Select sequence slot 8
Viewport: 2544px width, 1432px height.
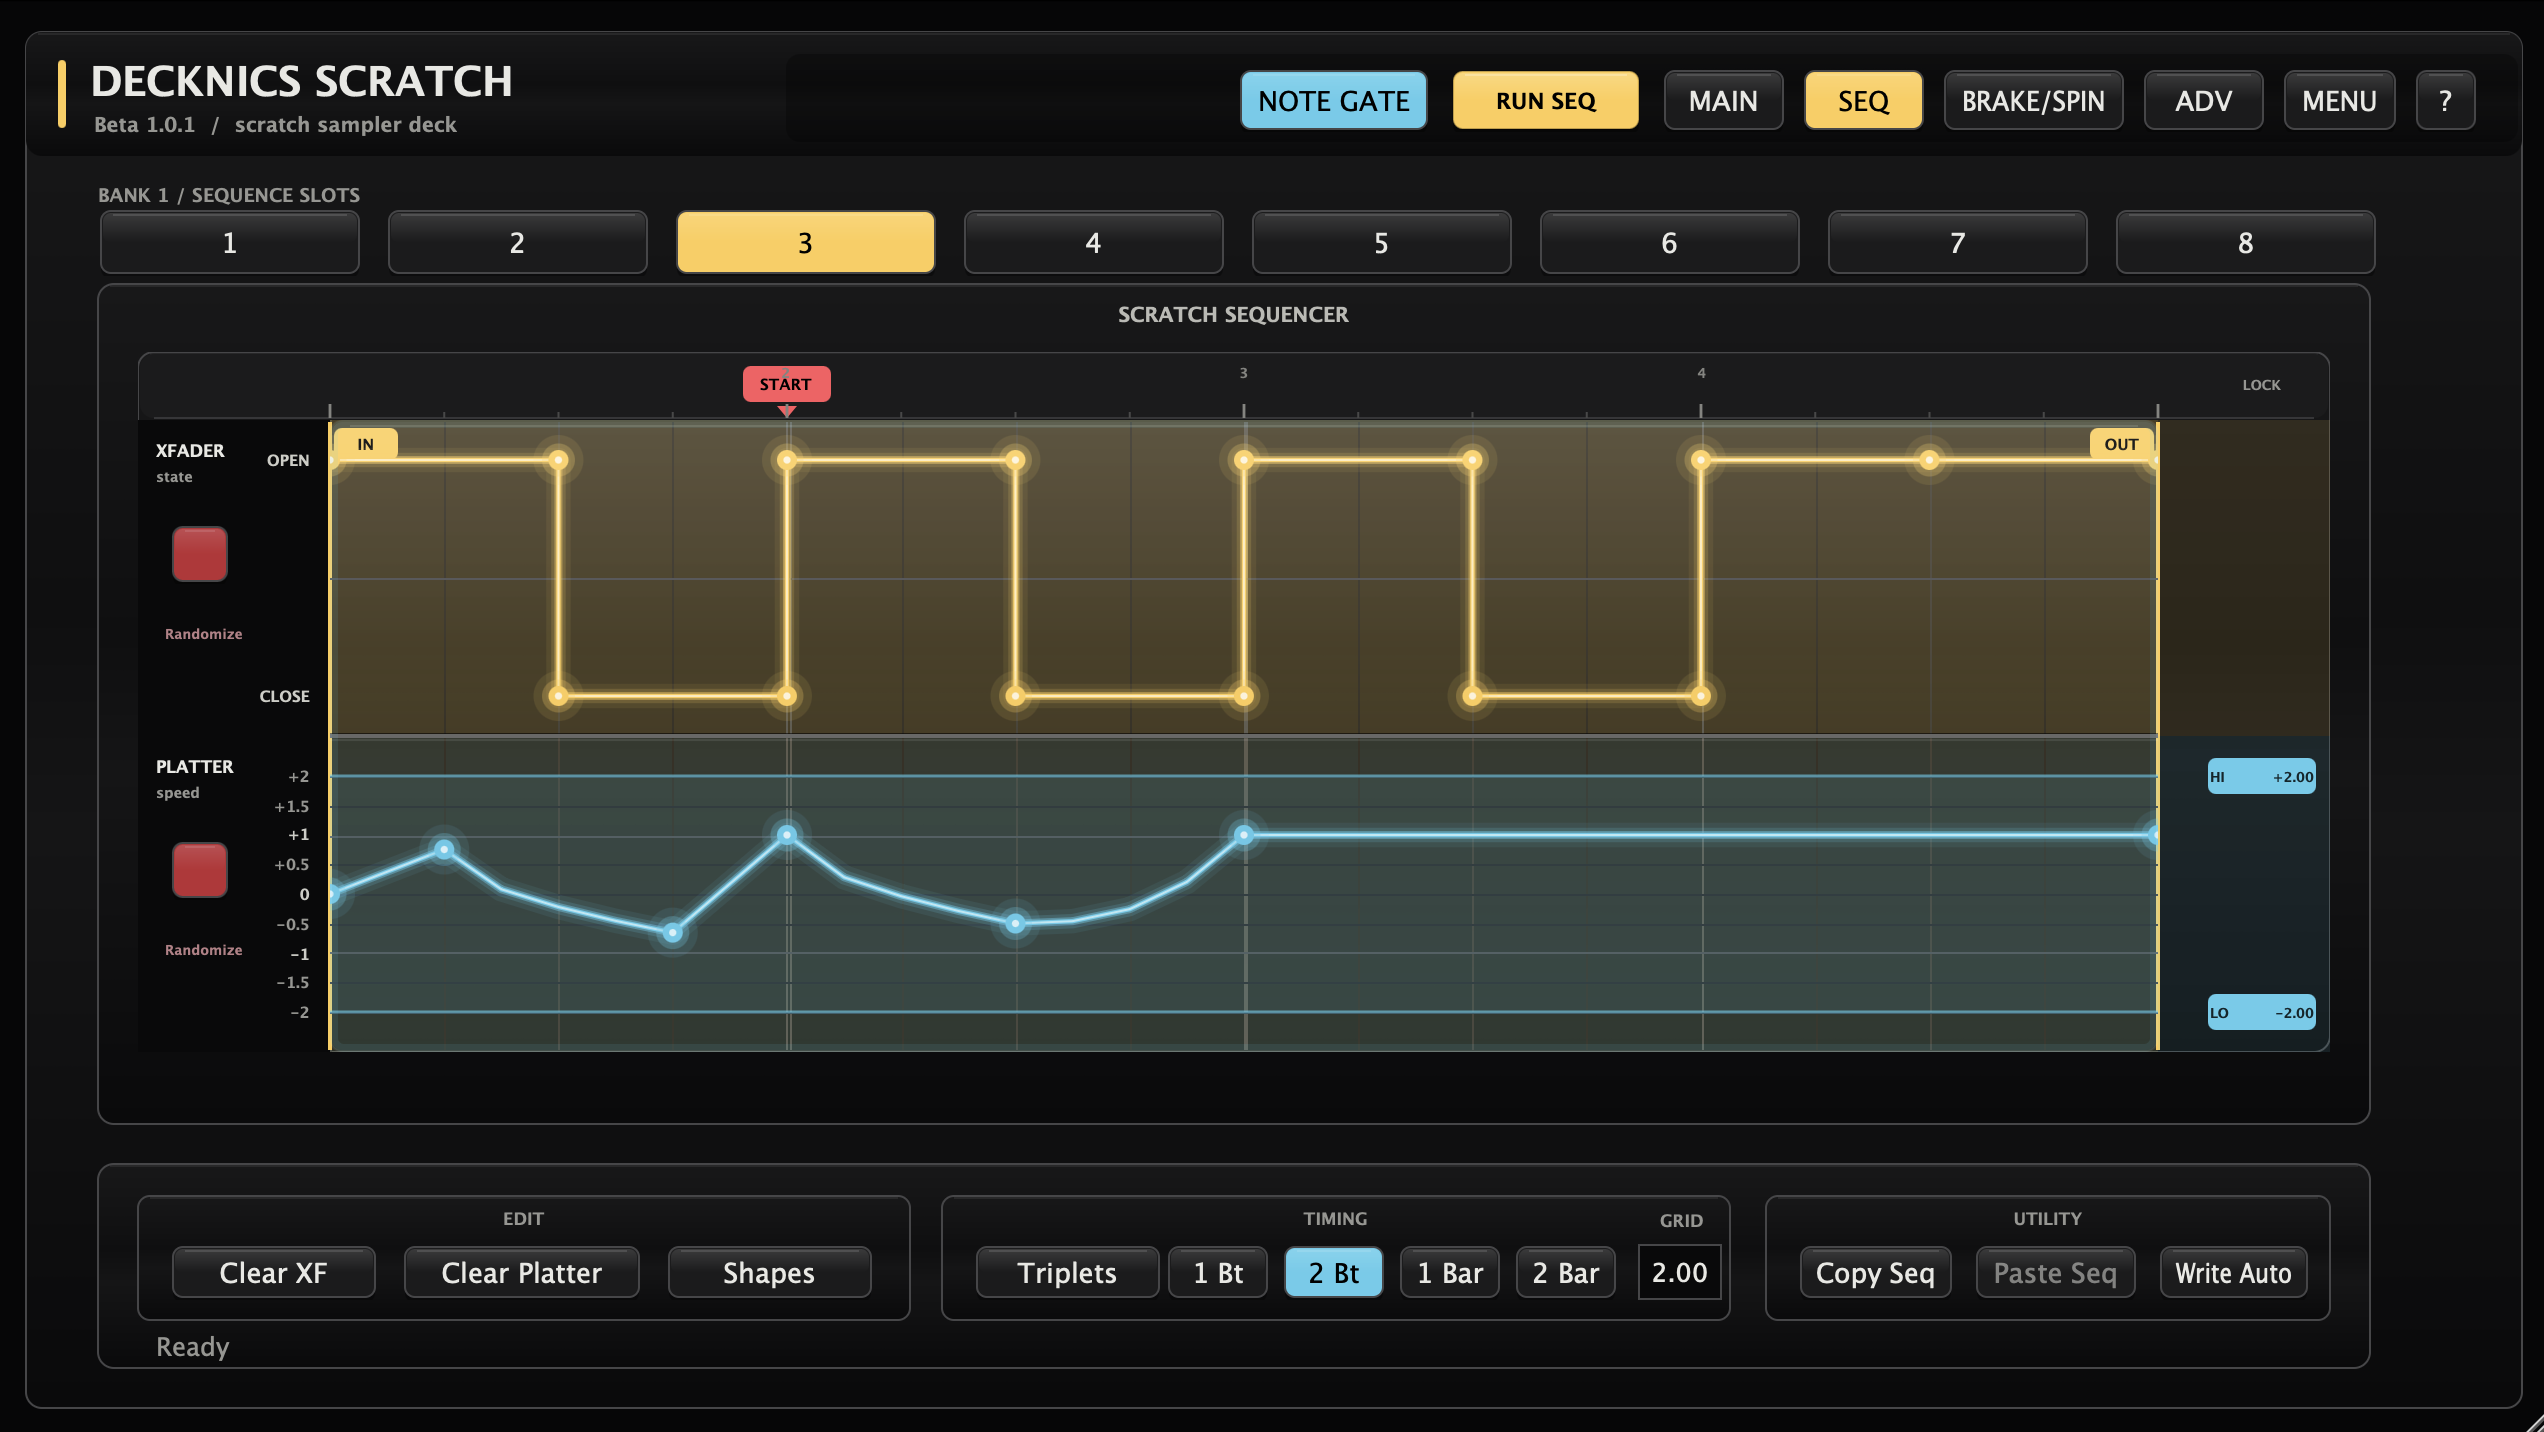2245,242
